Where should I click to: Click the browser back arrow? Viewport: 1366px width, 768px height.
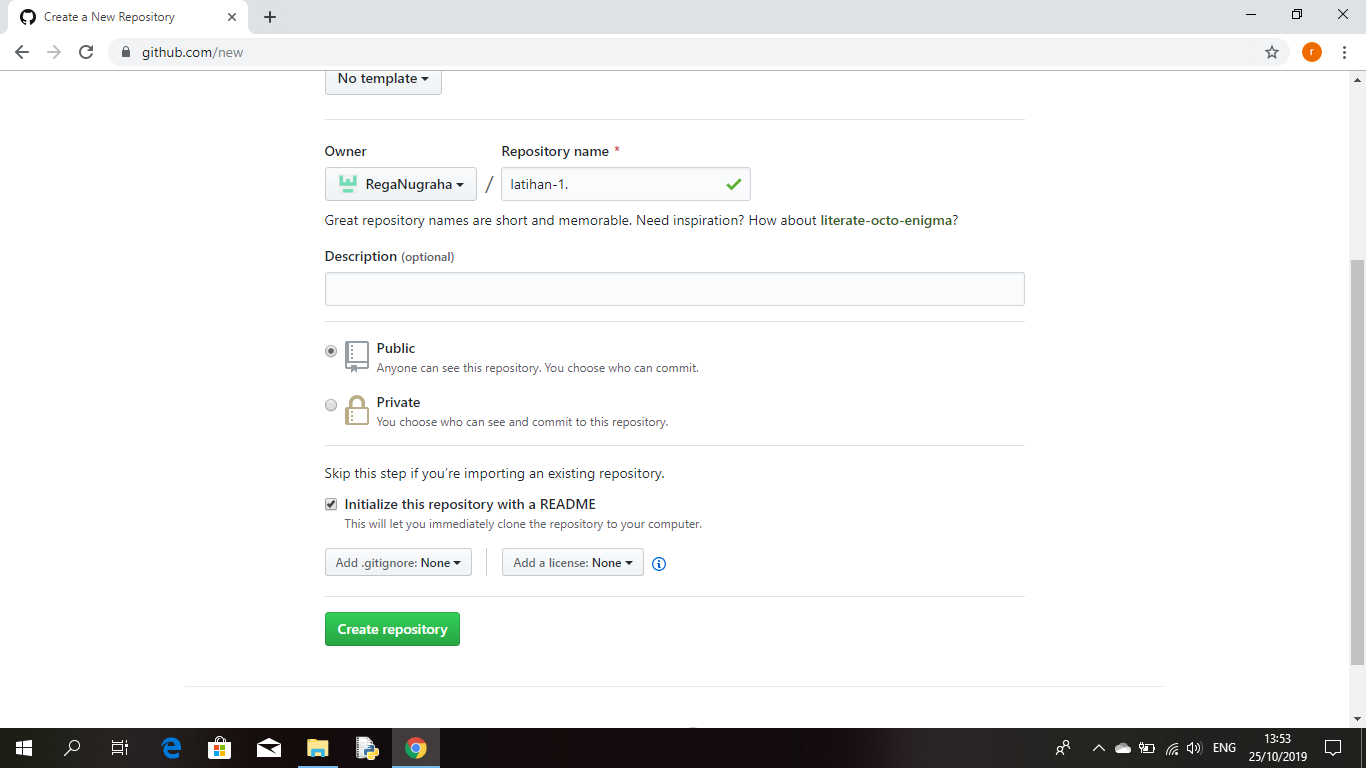pyautogui.click(x=22, y=52)
